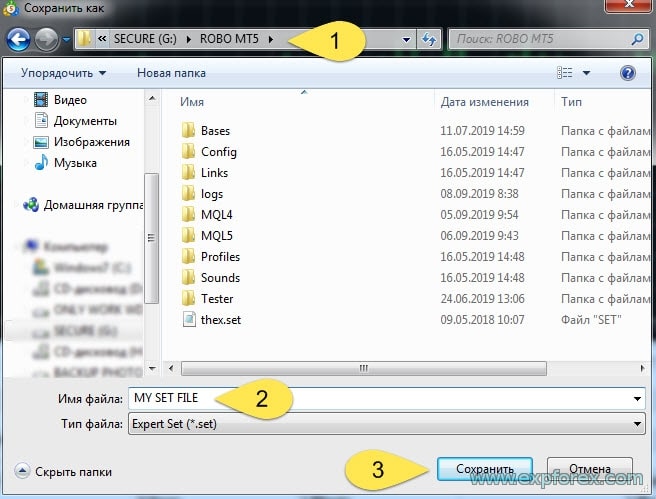
Task: Sort by Дата изменения column header
Action: click(x=485, y=102)
